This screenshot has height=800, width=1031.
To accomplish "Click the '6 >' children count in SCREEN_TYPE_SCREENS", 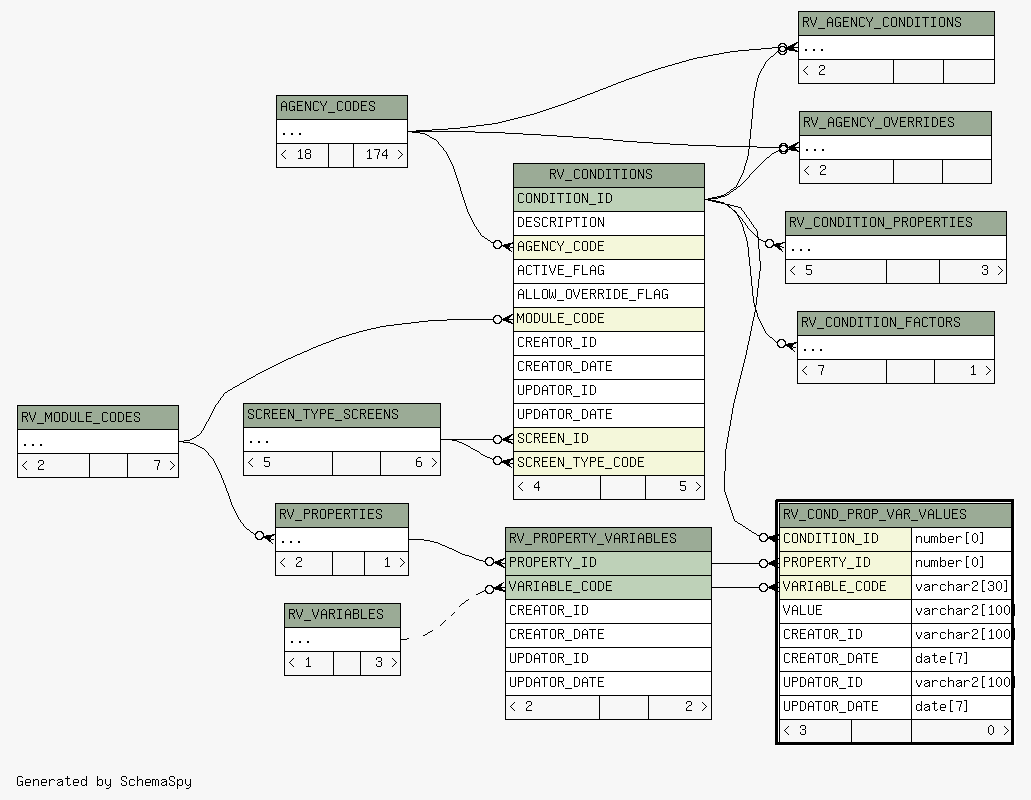I will coord(410,463).
